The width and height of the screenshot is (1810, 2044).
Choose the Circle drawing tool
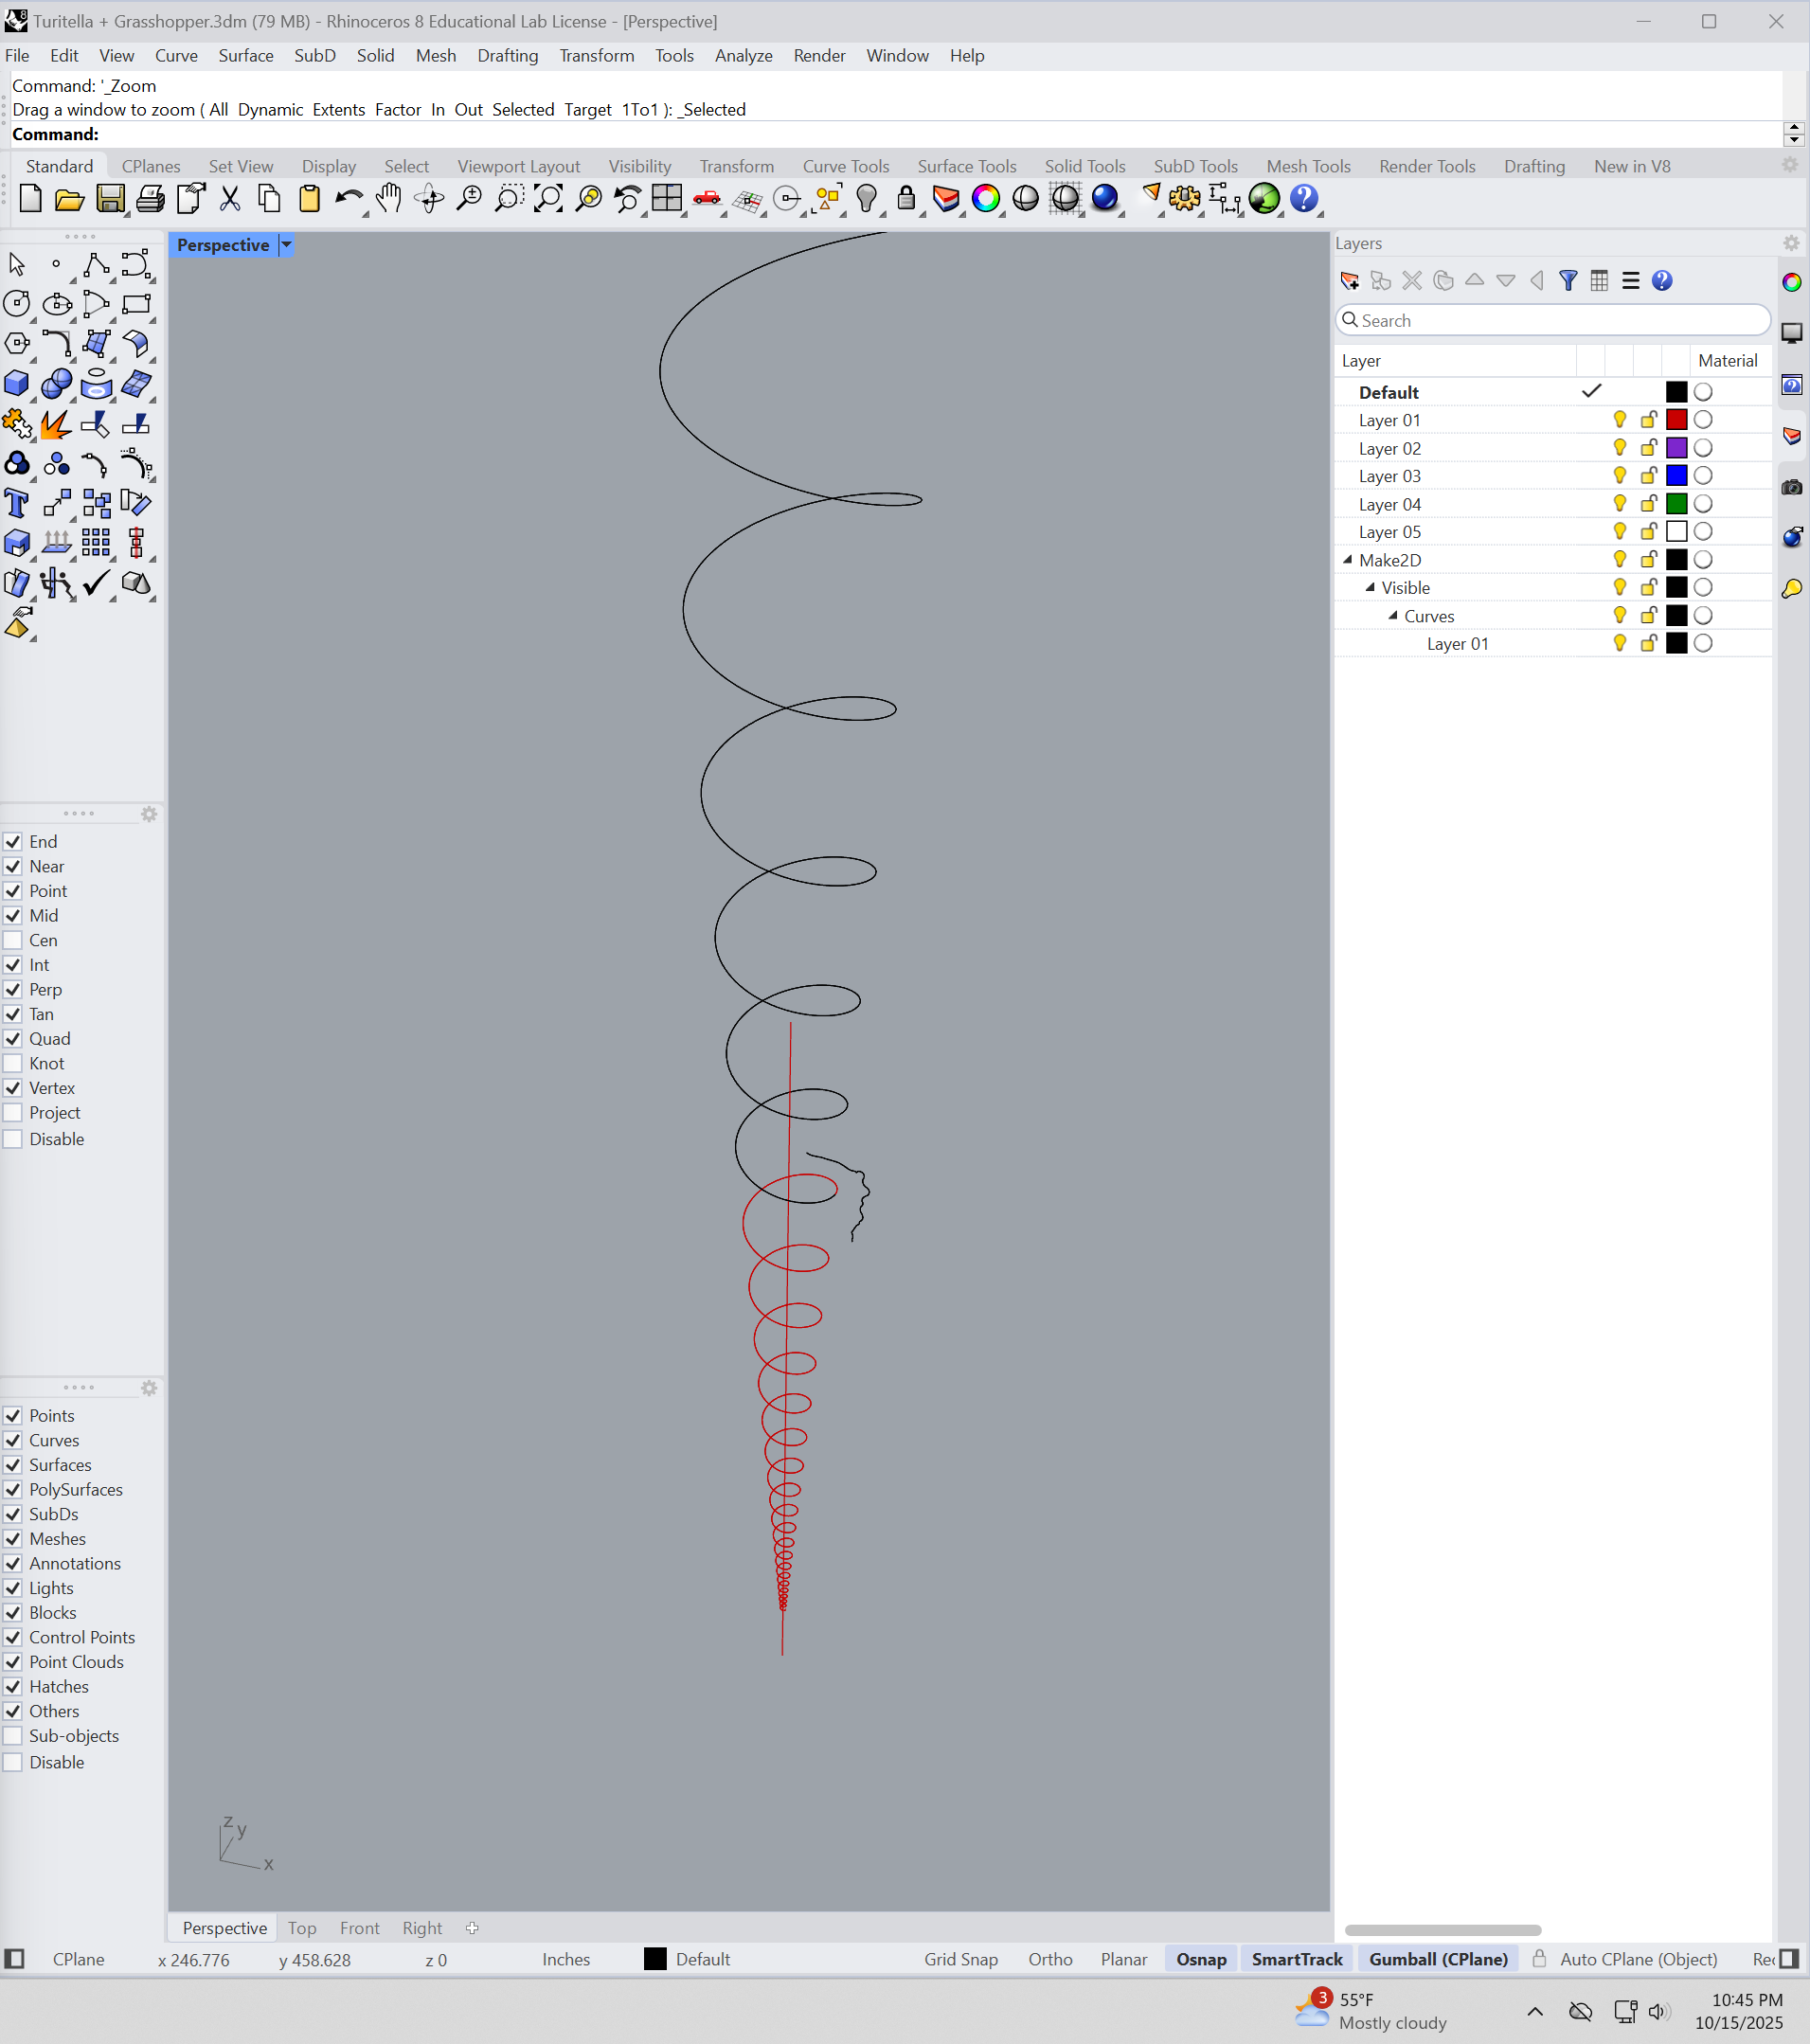pos(17,304)
